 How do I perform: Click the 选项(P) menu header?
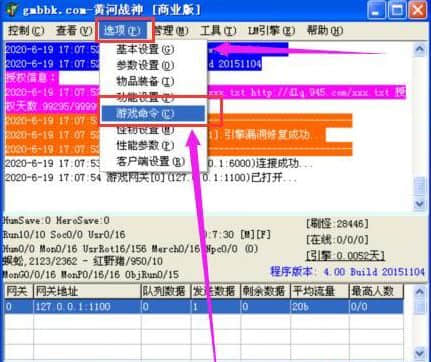coord(122,31)
